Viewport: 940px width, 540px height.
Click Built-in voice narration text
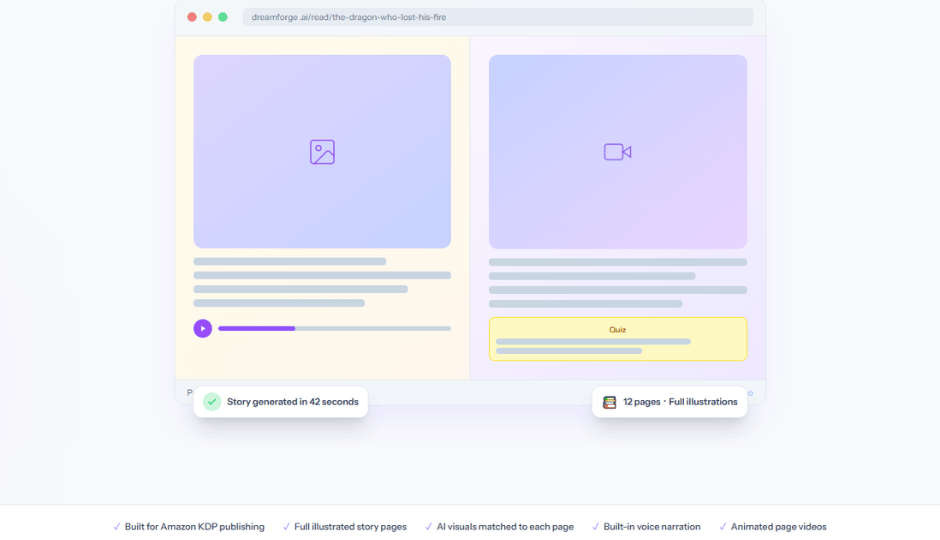click(x=652, y=527)
